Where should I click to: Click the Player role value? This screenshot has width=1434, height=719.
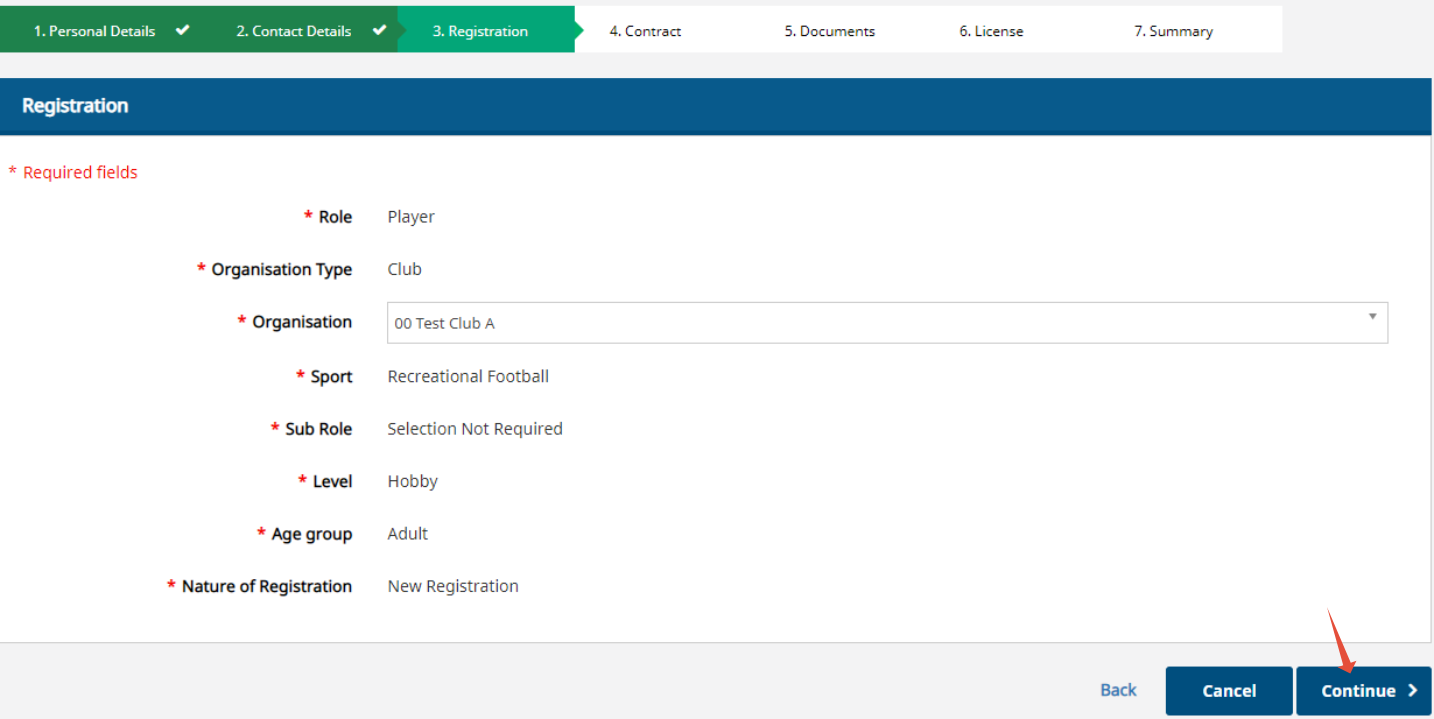click(411, 217)
